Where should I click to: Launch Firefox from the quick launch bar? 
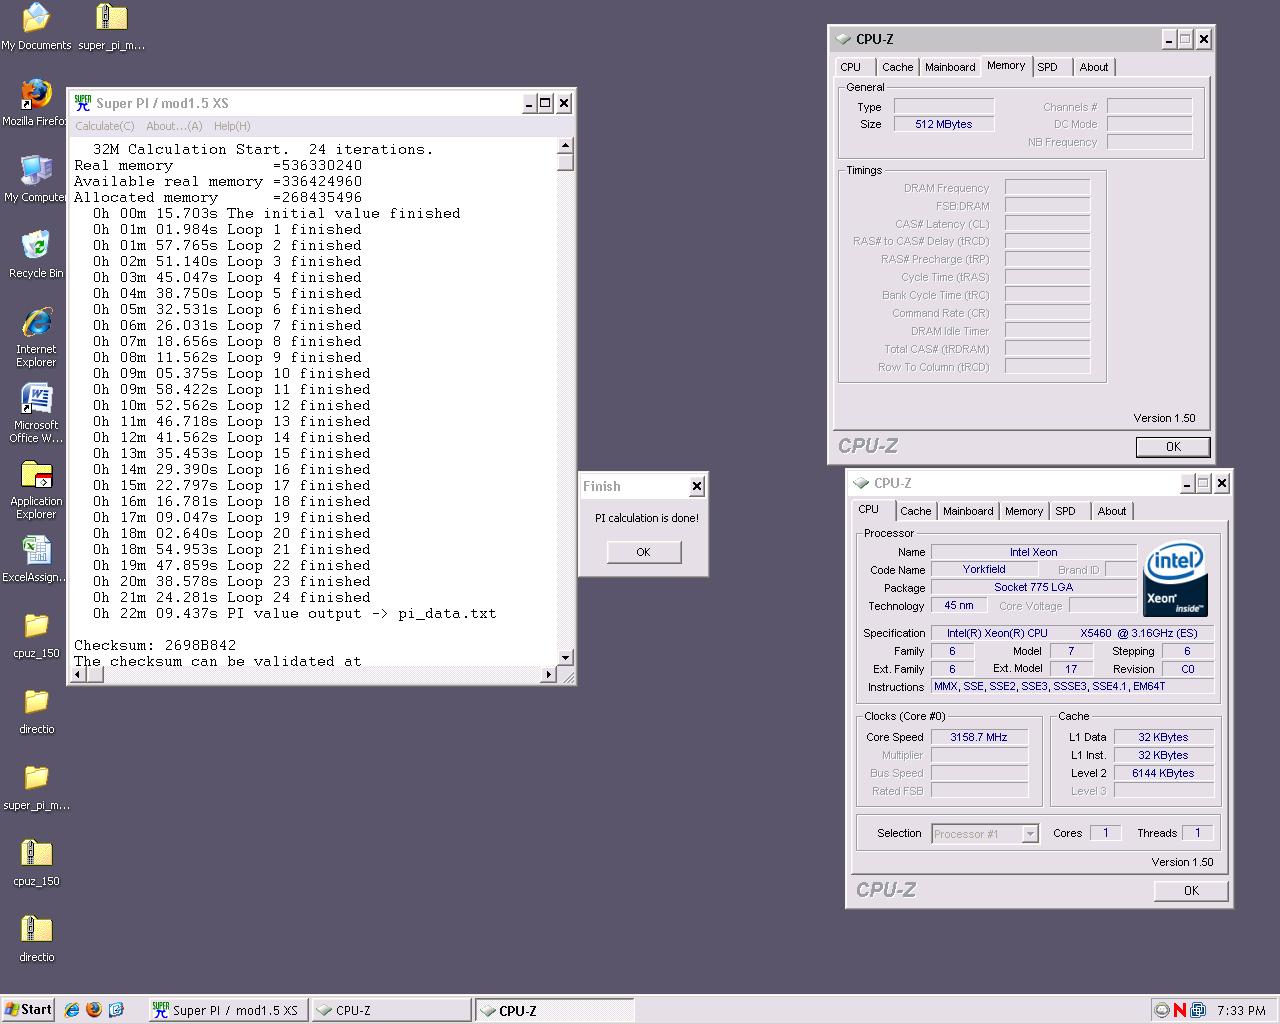click(94, 1010)
